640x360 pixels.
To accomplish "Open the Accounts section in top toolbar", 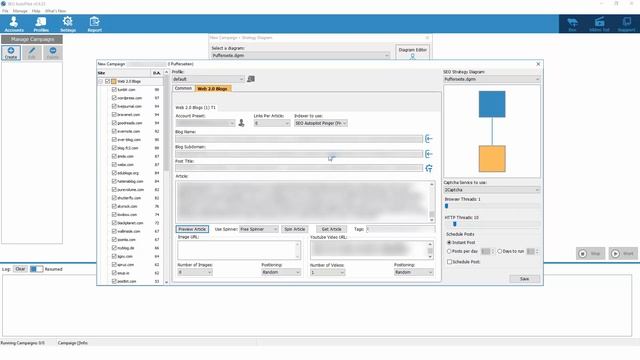I will [14, 24].
